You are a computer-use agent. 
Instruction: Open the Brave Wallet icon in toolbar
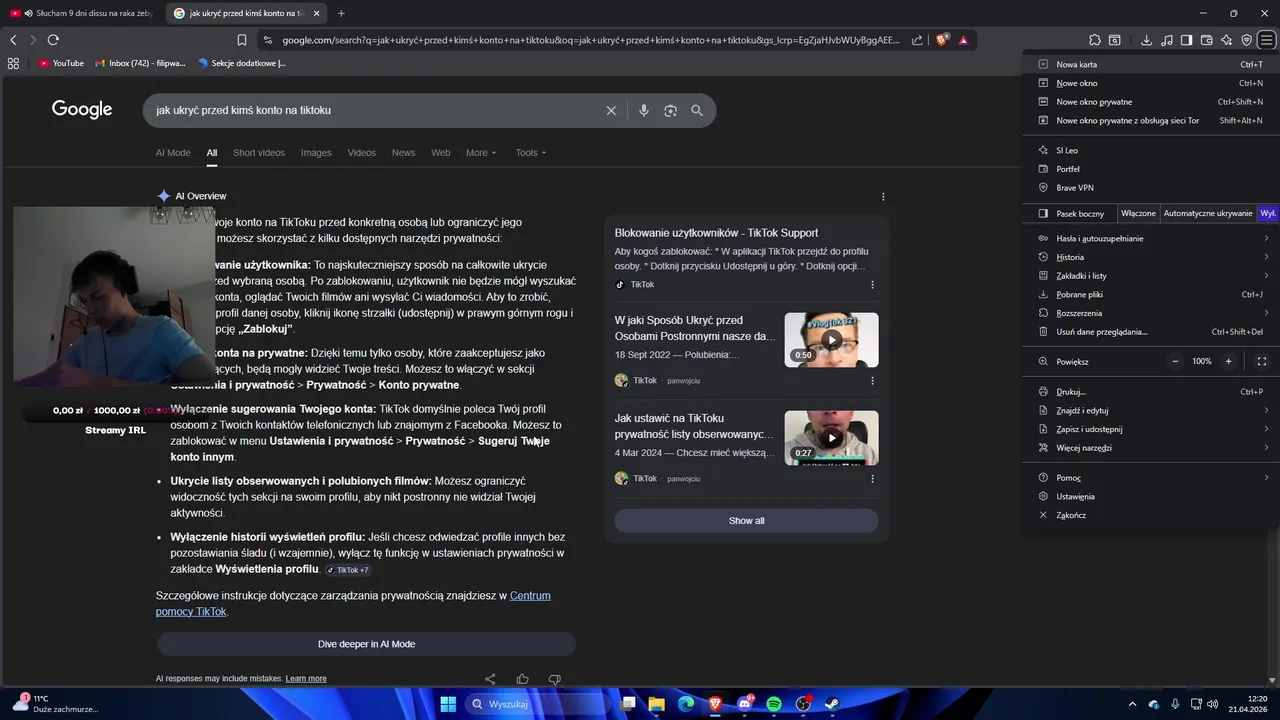point(1206,40)
